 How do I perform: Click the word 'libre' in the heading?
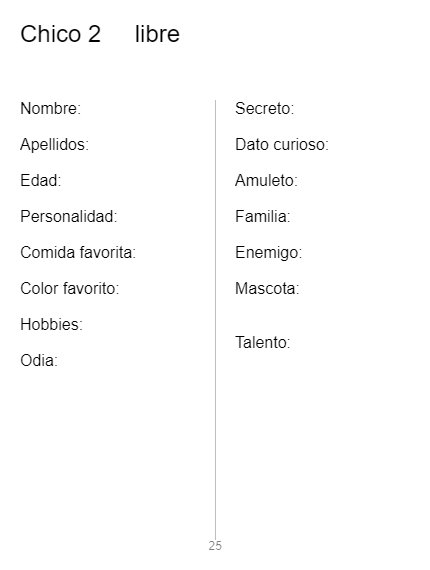coord(157,34)
